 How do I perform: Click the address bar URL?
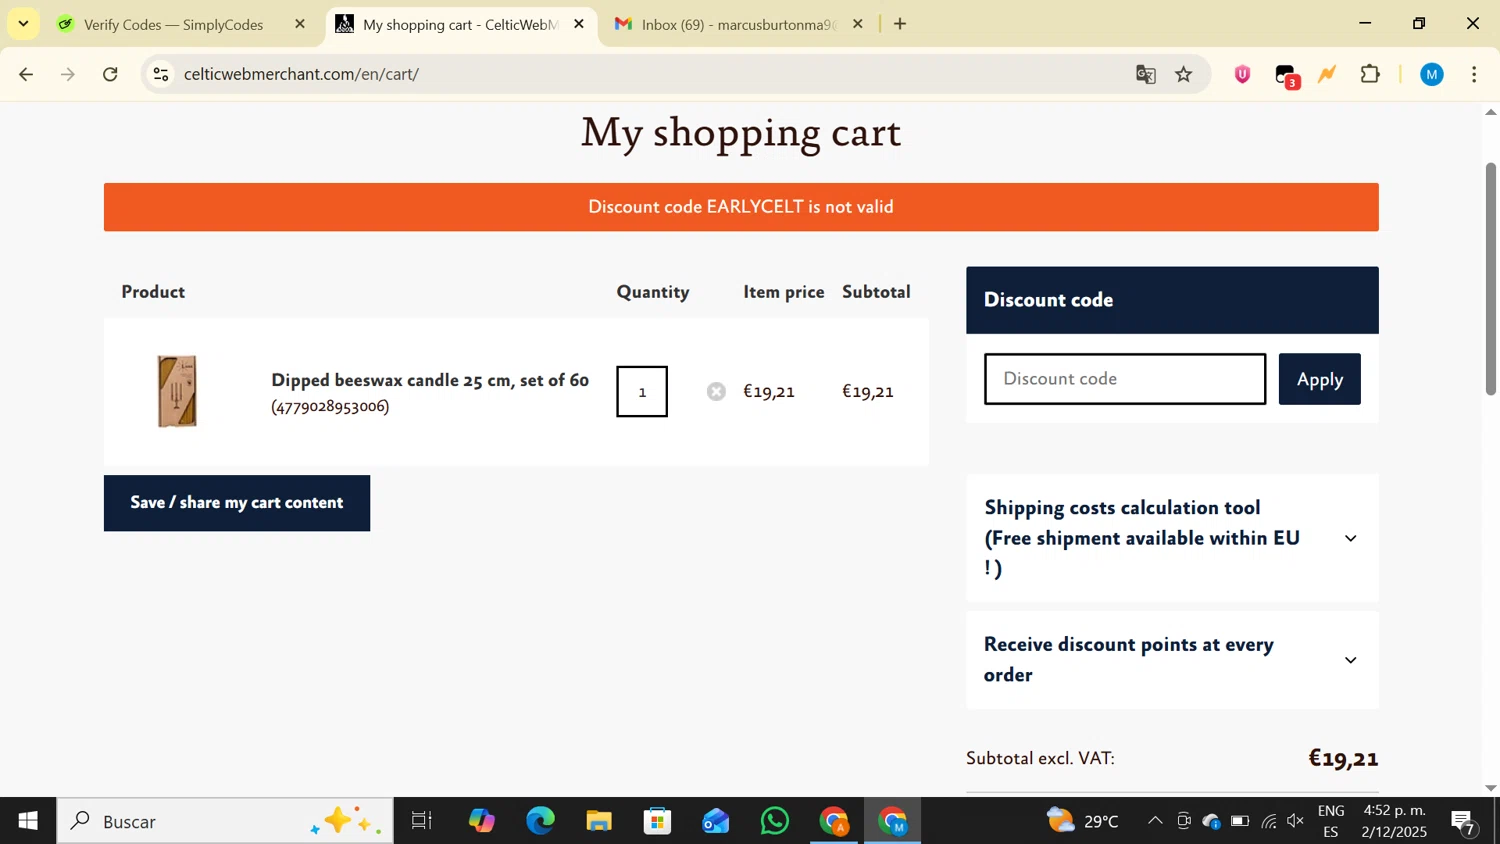[x=301, y=74]
